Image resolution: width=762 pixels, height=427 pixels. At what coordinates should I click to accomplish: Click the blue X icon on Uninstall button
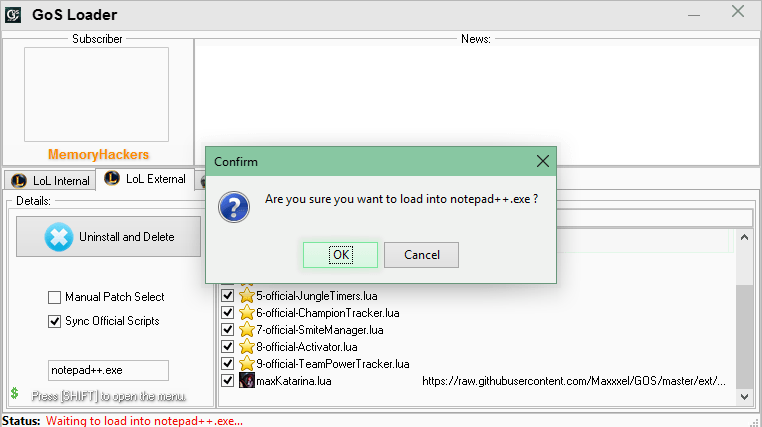coord(59,237)
